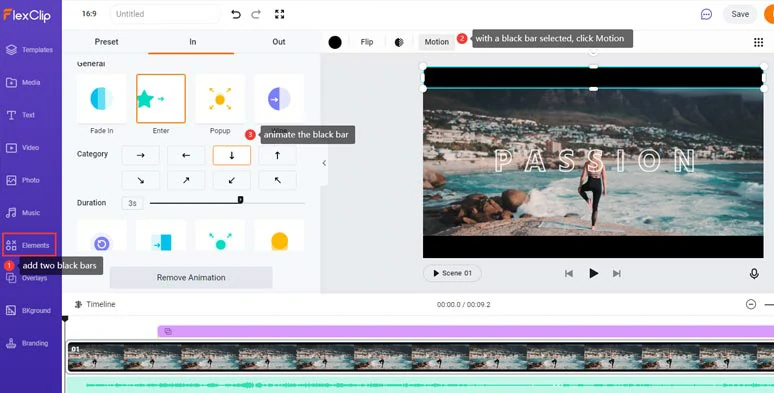Switch to the Out animation tab
The height and width of the screenshot is (393, 774).
[x=279, y=42]
